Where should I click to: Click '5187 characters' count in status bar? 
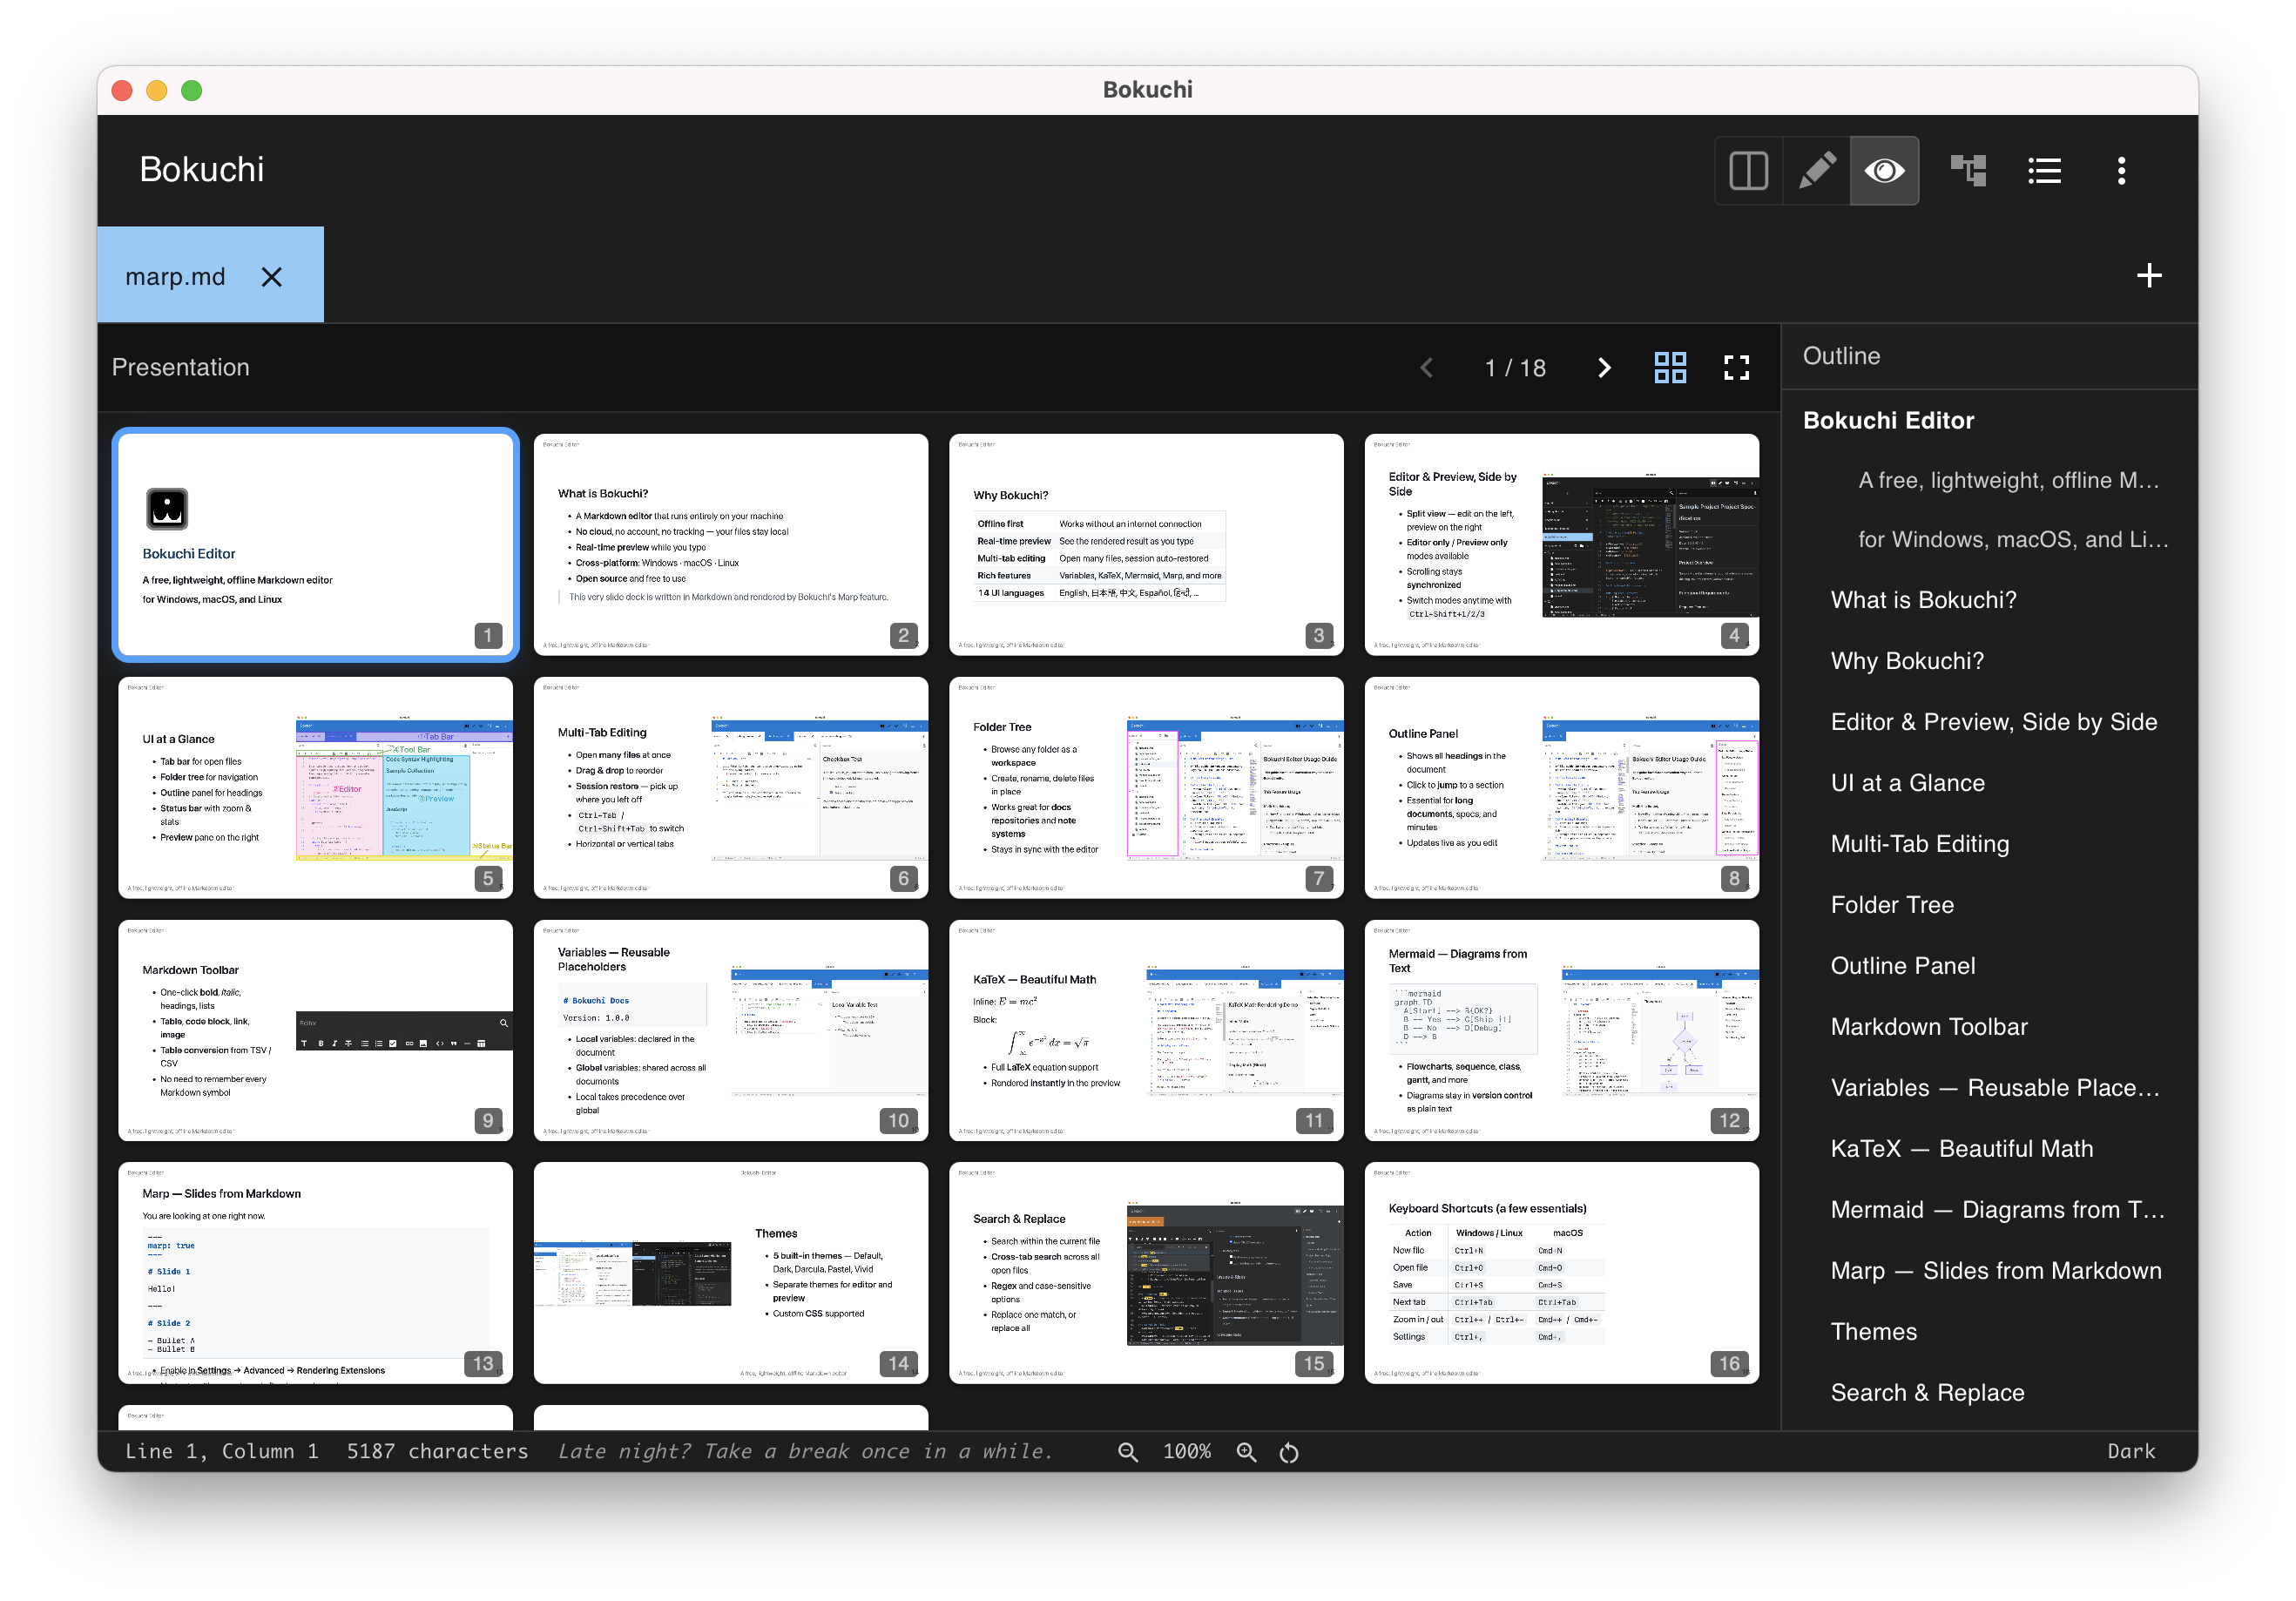[437, 1451]
